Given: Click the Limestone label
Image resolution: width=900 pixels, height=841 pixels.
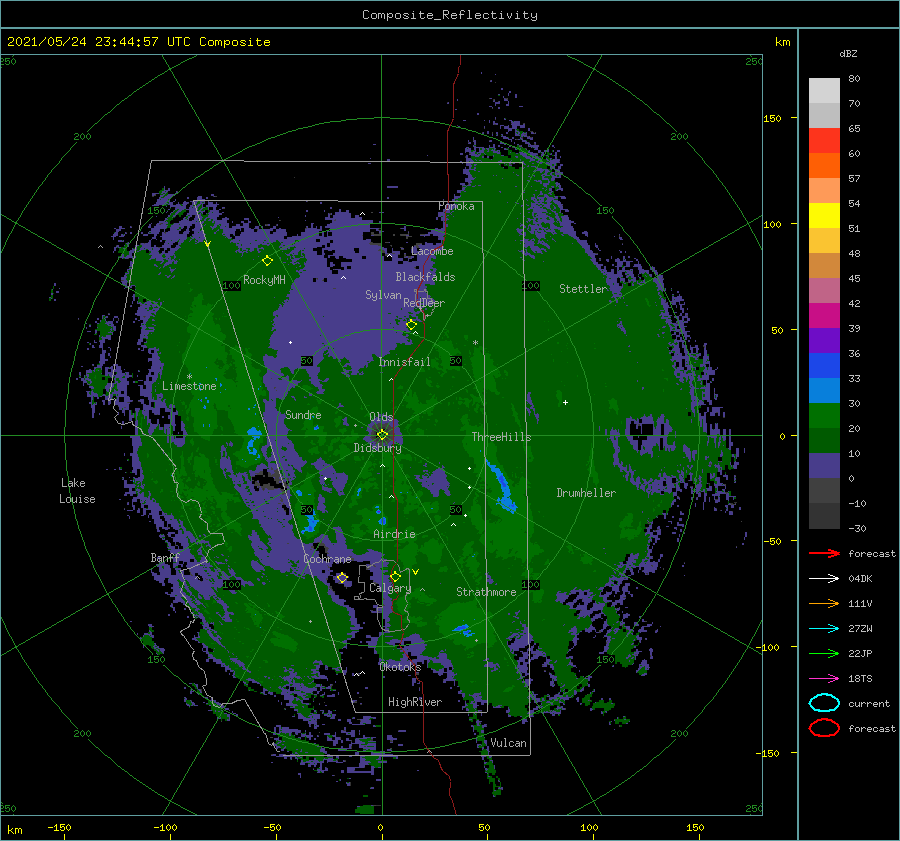Looking at the screenshot, I should (189, 386).
